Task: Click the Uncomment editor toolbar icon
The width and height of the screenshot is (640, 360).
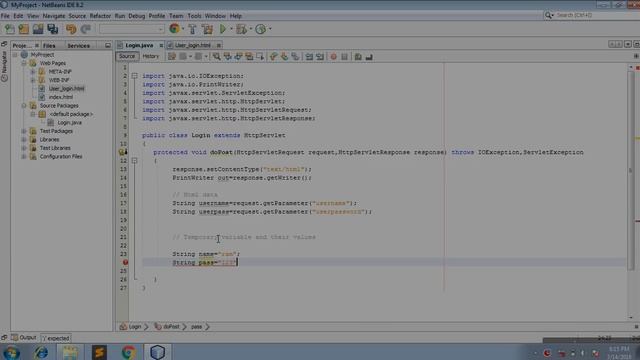Action: coord(369,57)
